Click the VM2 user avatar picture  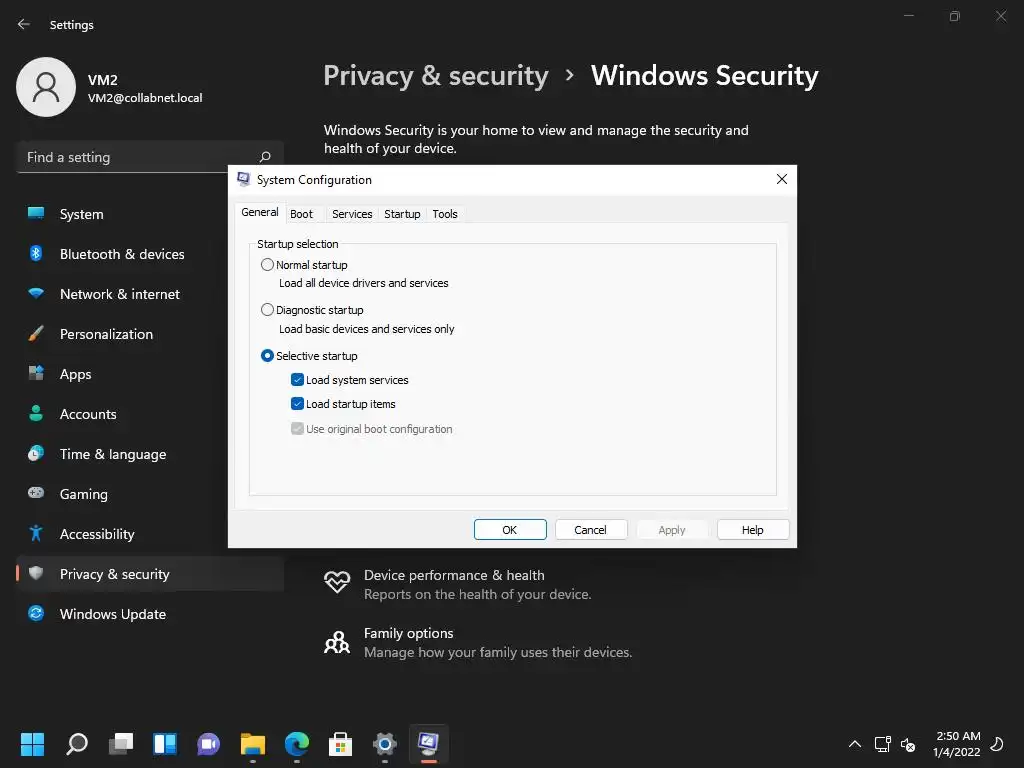coord(46,87)
